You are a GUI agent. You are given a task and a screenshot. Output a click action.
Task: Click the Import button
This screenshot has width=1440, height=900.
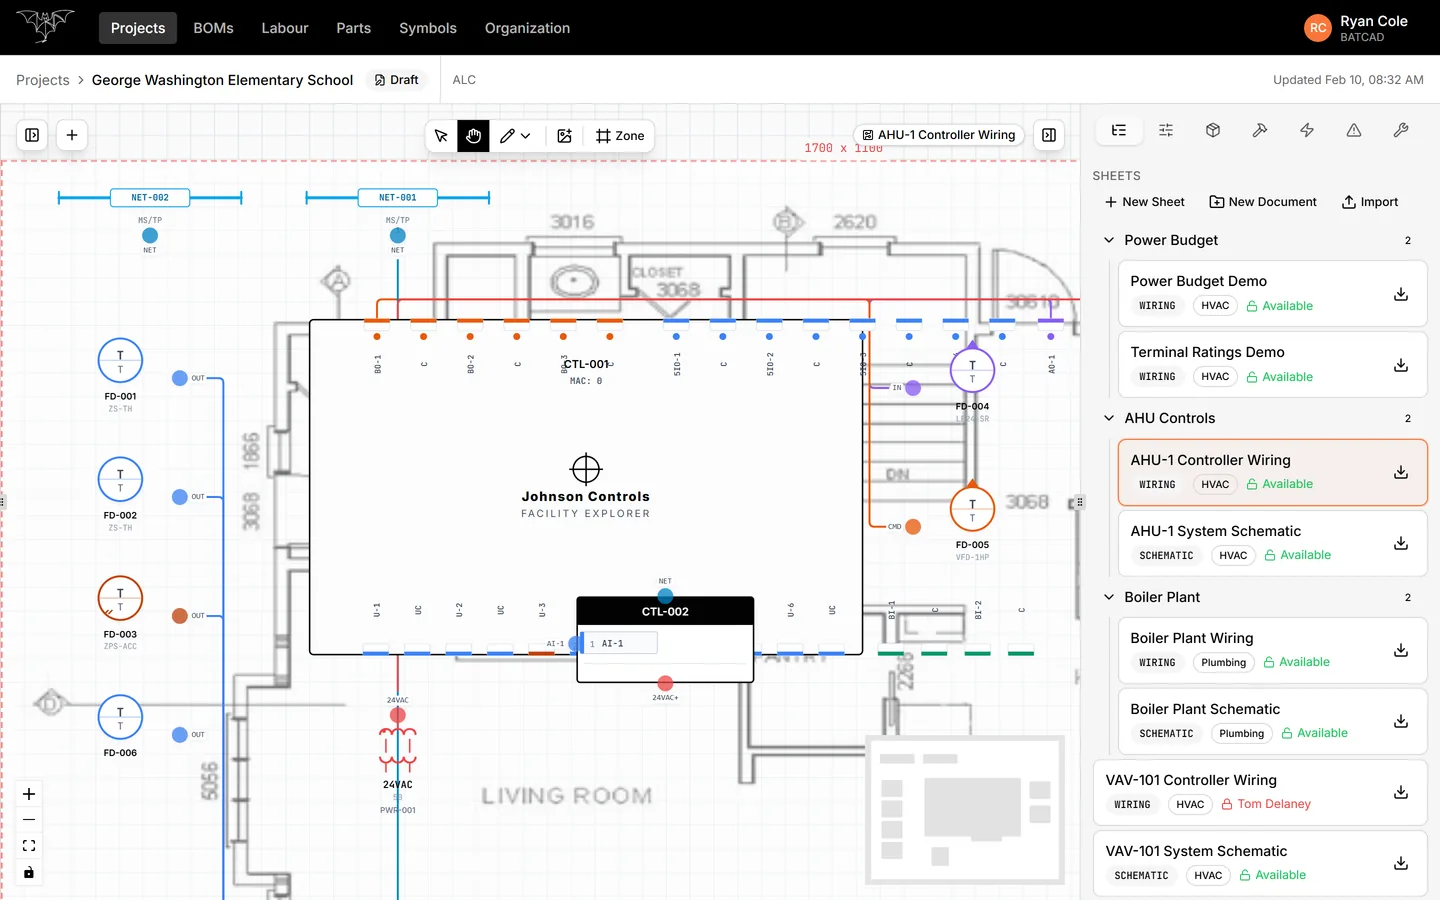(1370, 202)
